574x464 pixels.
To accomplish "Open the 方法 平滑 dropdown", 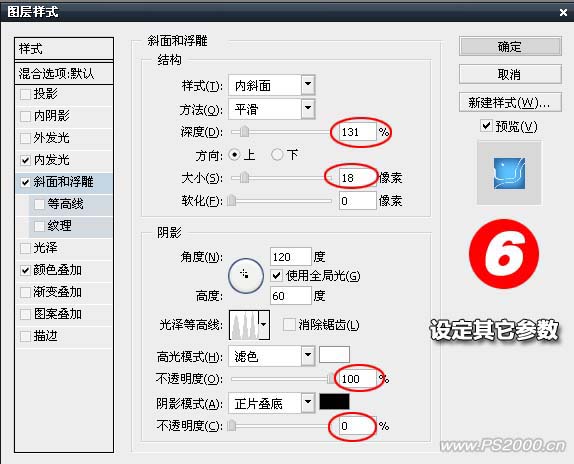I will tap(272, 109).
